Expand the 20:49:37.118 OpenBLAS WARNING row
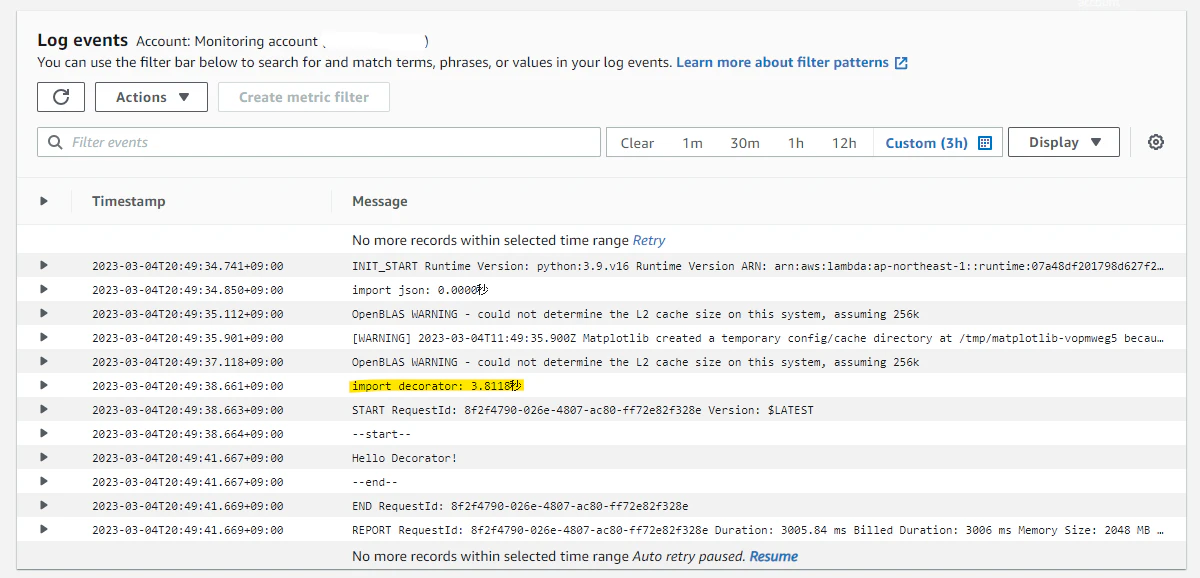 point(44,361)
